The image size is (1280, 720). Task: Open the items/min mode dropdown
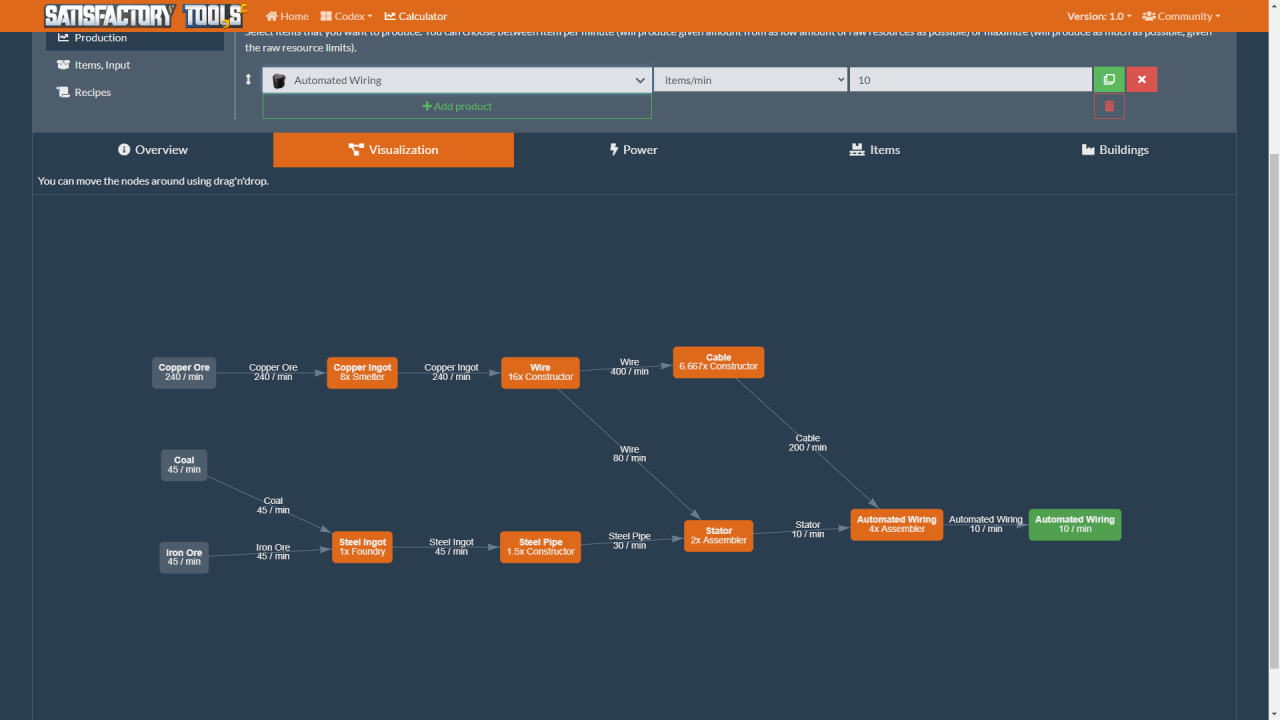coord(750,80)
